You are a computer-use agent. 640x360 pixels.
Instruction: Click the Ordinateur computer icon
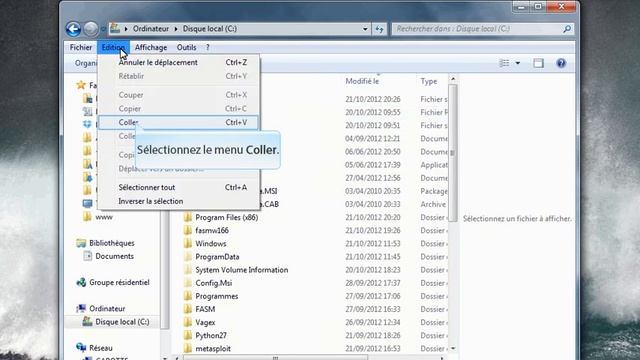(x=81, y=308)
